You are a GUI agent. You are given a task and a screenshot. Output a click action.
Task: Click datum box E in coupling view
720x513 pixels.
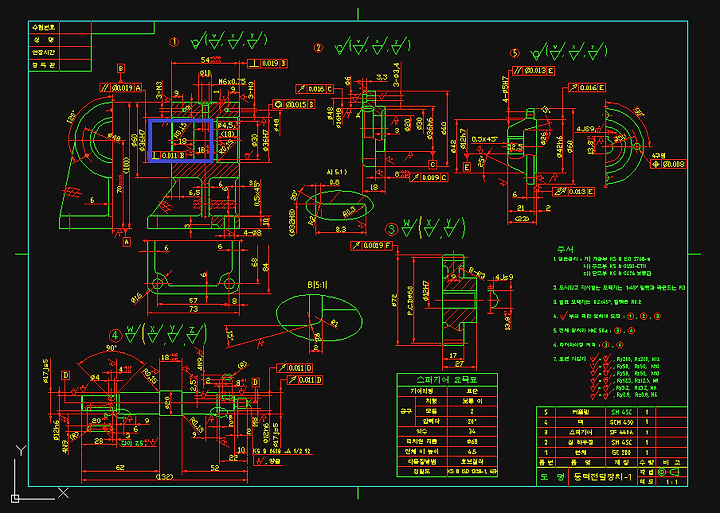[467, 167]
